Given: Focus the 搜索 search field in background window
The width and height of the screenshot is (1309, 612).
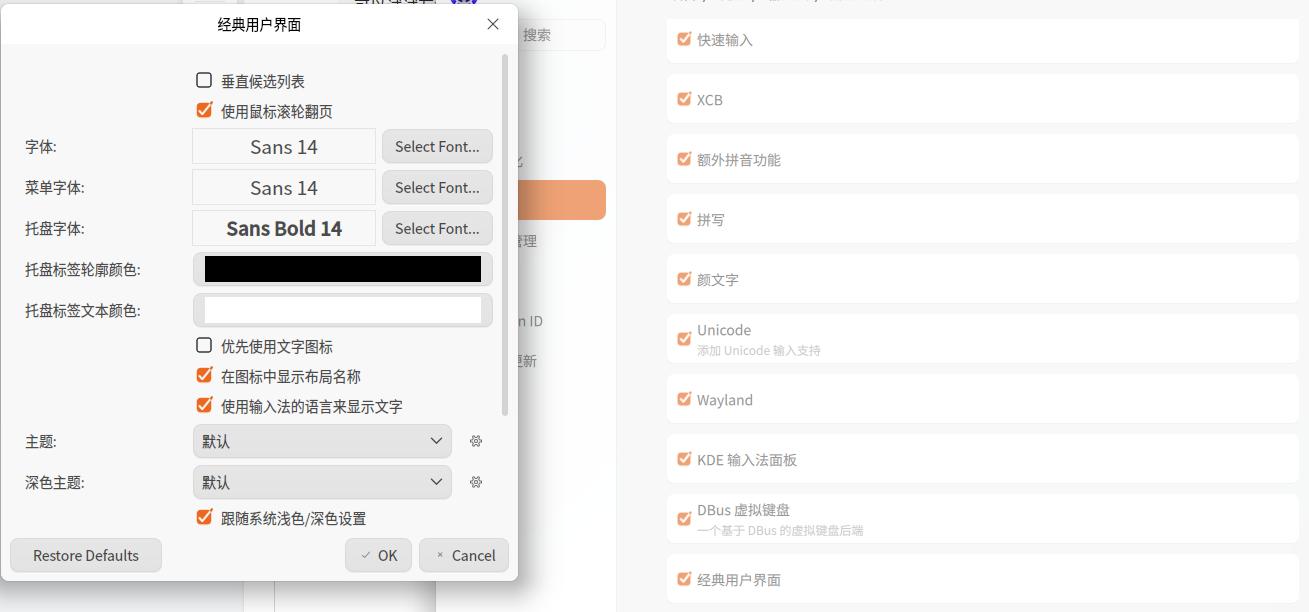Looking at the screenshot, I should point(560,34).
